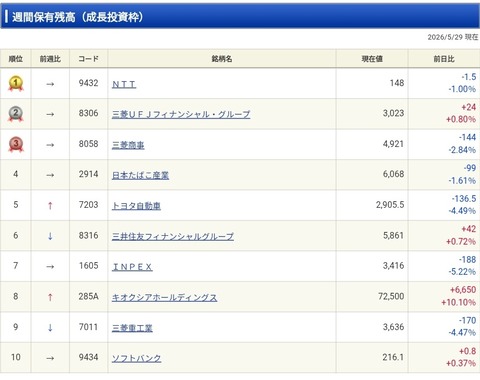This screenshot has width=480, height=380.
Task: Click stock code 8058
Action: coord(88,144)
